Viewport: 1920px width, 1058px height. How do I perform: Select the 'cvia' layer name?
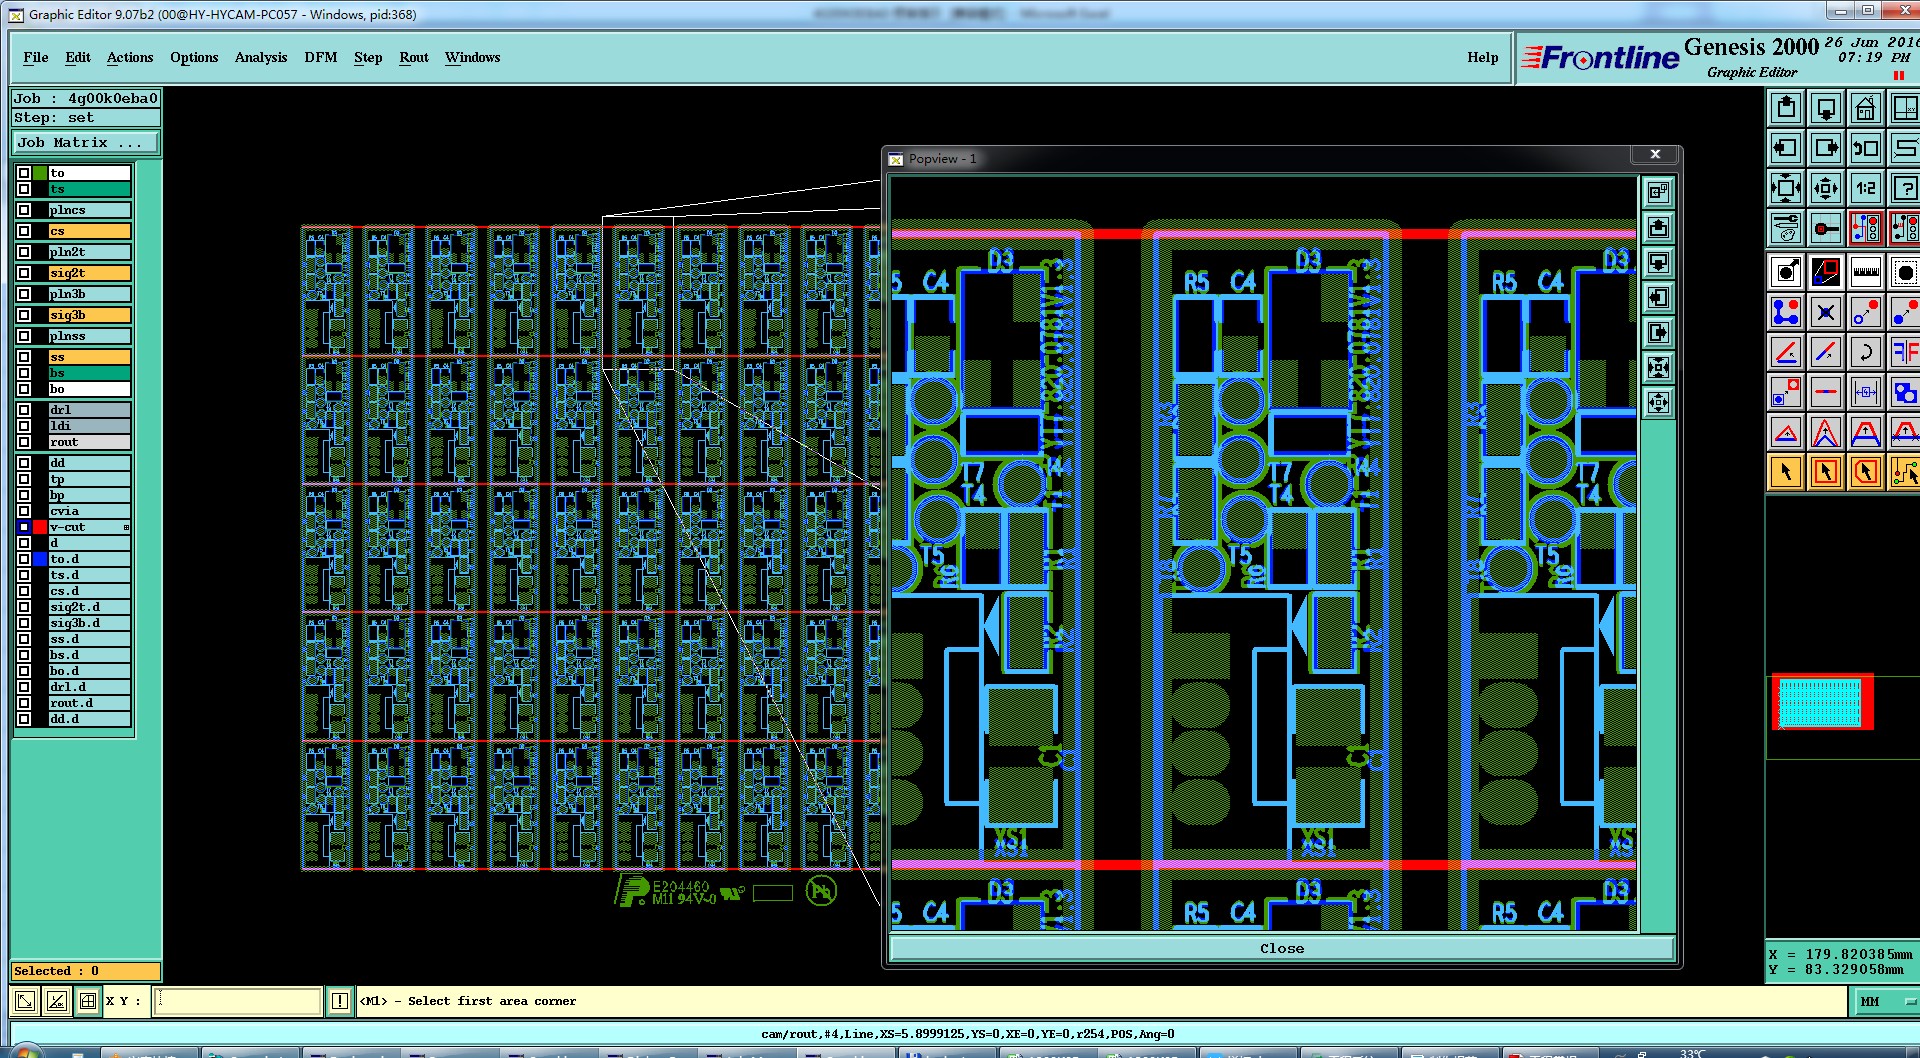pyautogui.click(x=90, y=511)
